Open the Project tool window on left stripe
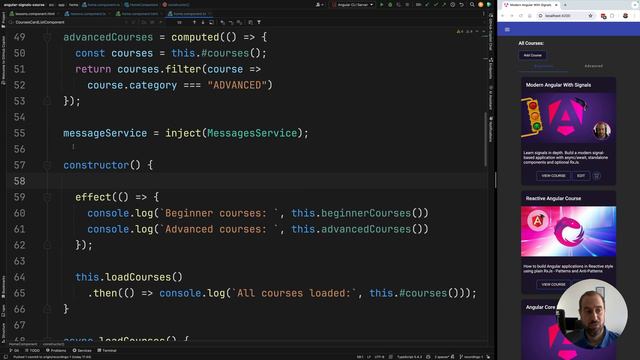The height and width of the screenshot is (360, 640). coord(3,20)
